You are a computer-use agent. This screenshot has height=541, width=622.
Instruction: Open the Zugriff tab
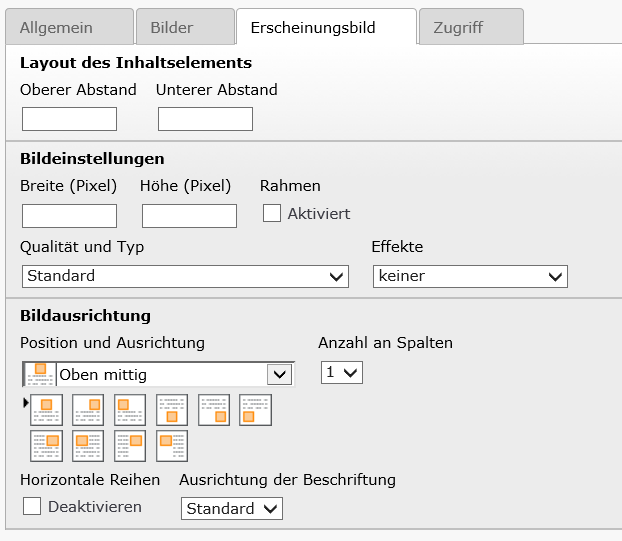471,27
